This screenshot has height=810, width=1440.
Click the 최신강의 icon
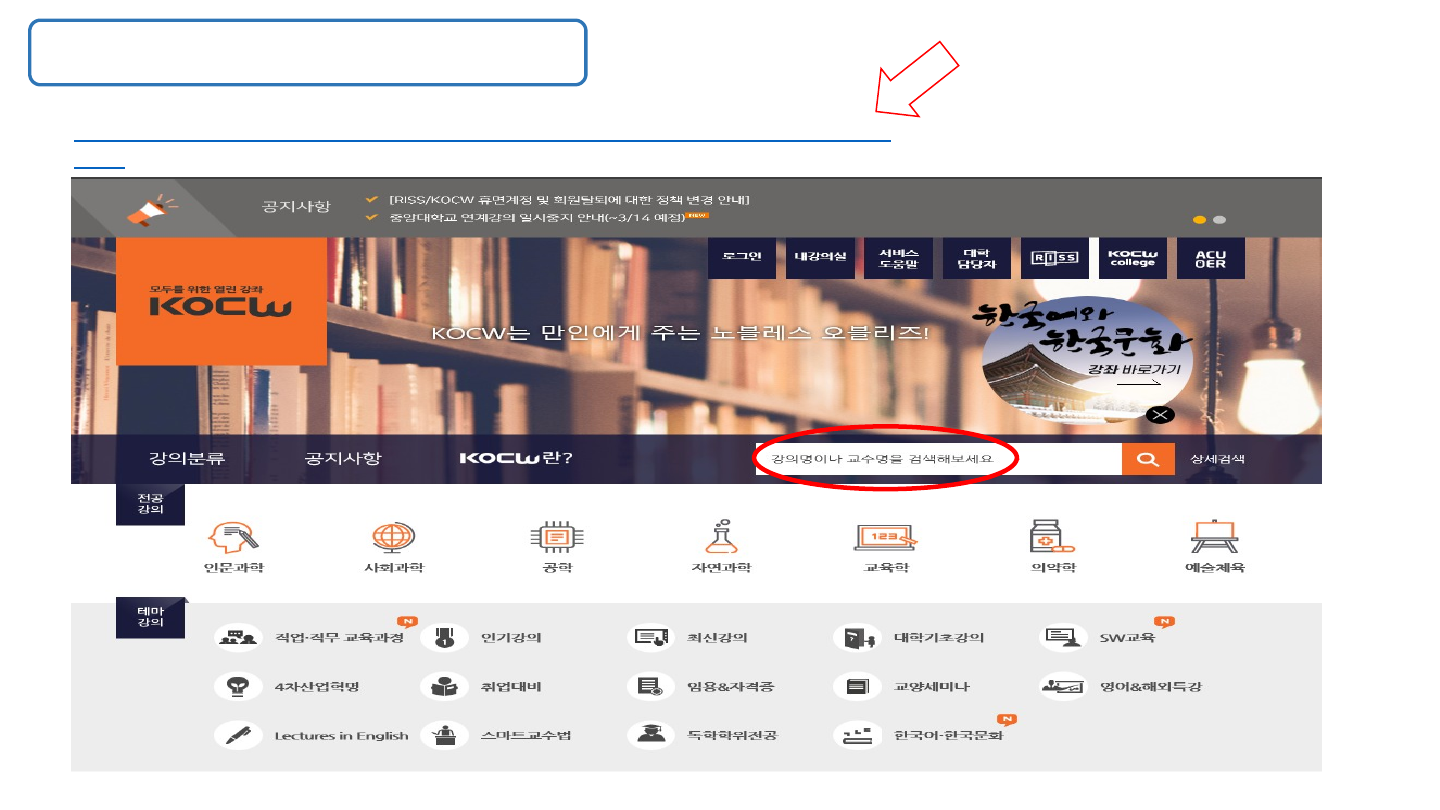(650, 637)
